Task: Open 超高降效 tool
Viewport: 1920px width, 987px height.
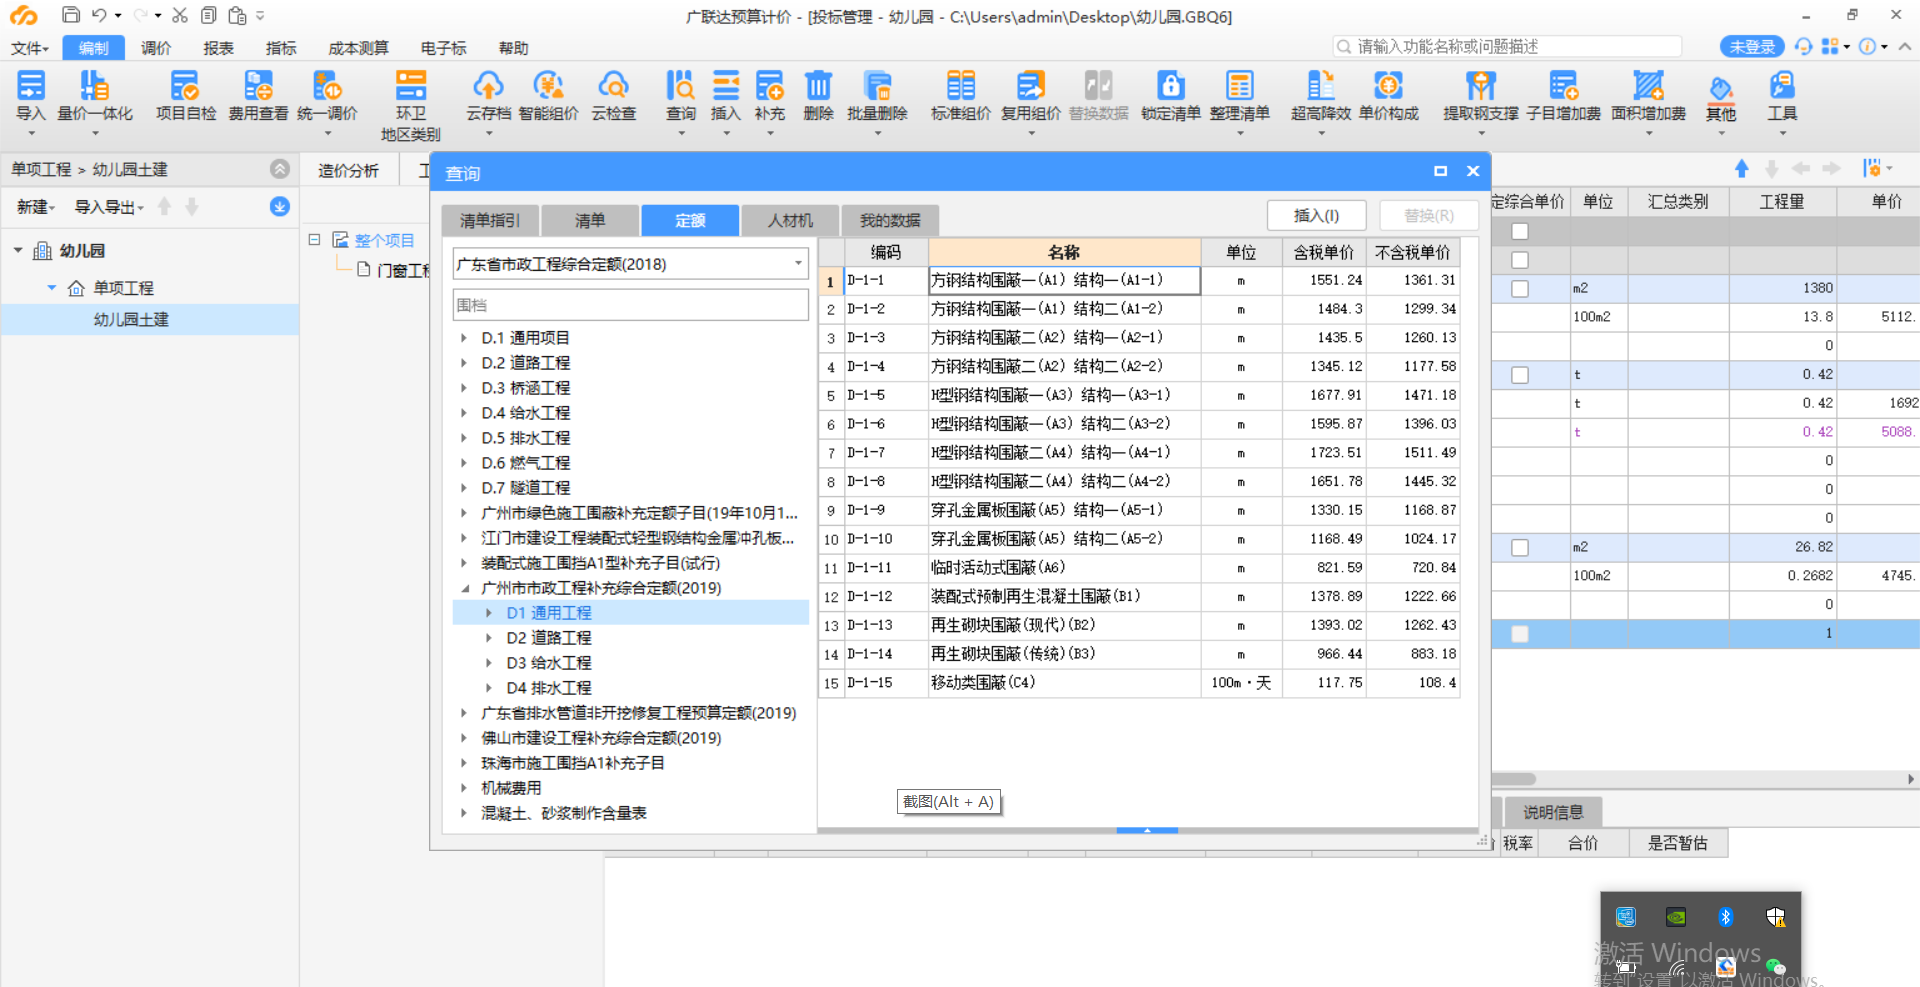Action: pyautogui.click(x=1320, y=97)
